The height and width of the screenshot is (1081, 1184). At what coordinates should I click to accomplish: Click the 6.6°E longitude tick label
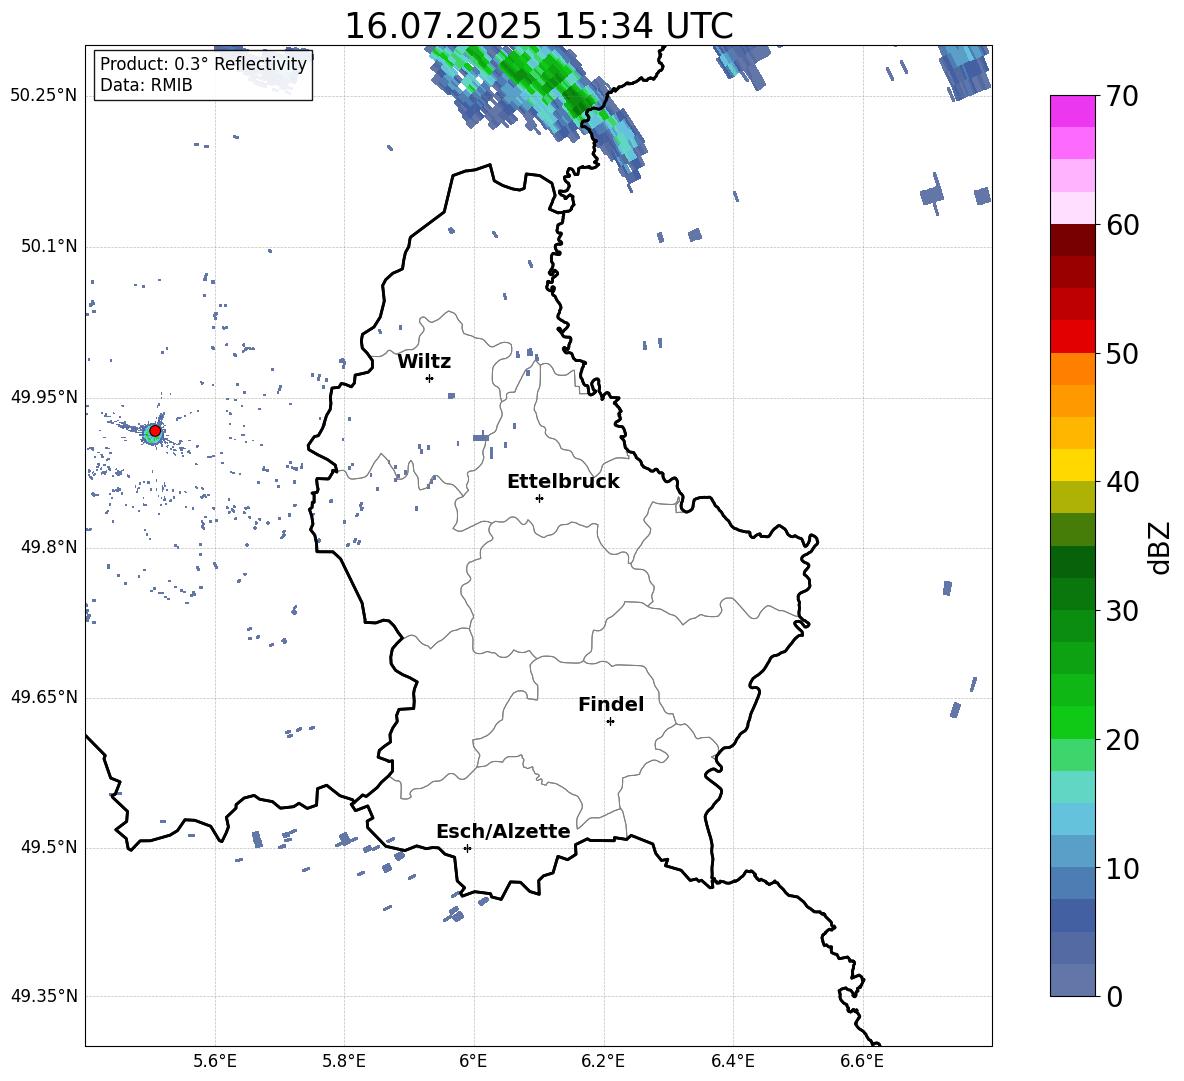(x=862, y=1061)
